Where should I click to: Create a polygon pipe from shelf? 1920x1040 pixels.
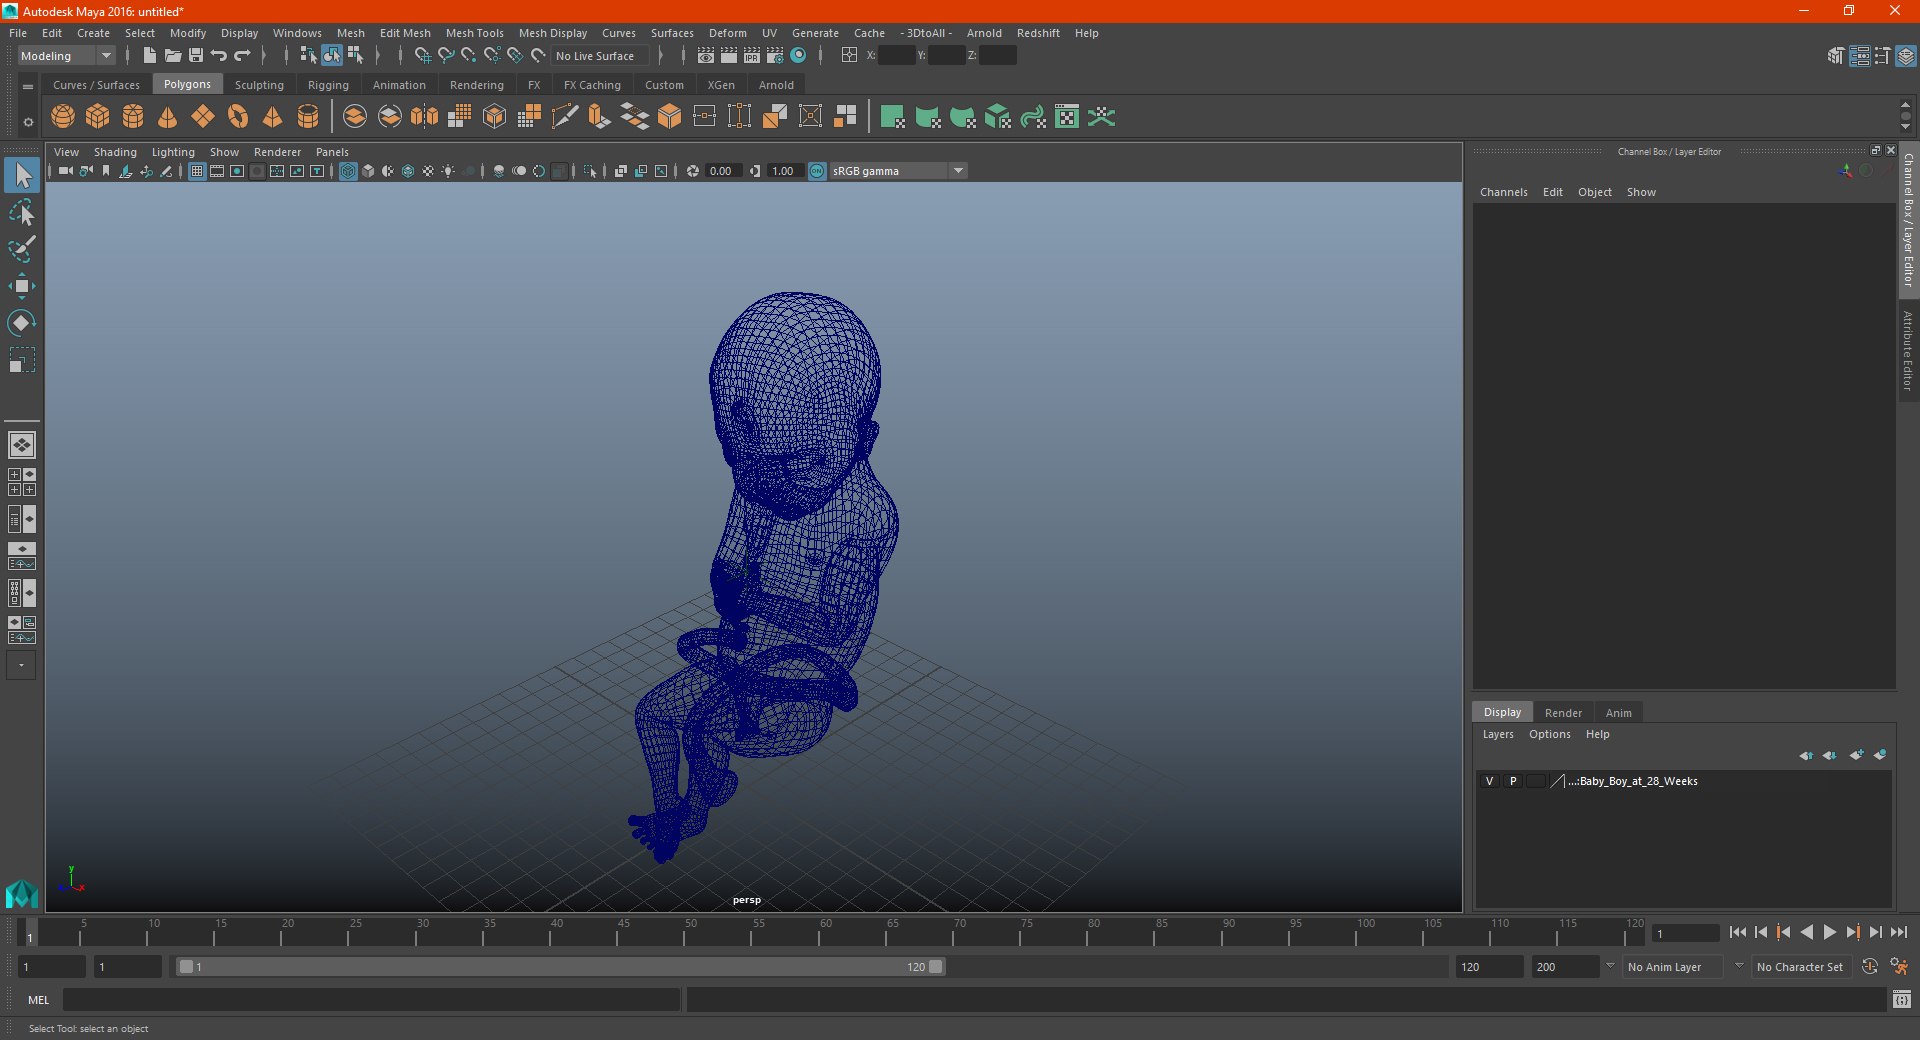(308, 117)
